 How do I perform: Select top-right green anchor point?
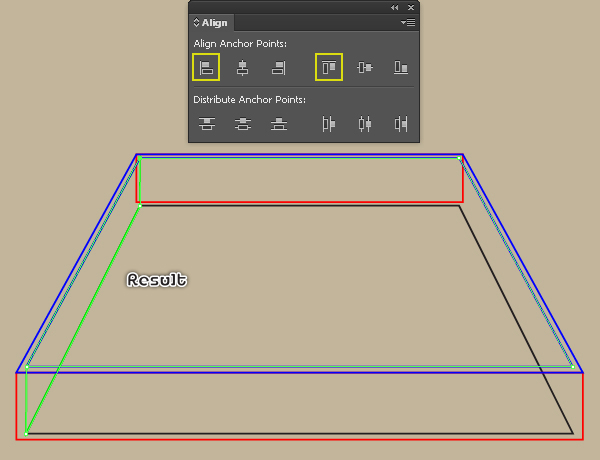pos(459,158)
